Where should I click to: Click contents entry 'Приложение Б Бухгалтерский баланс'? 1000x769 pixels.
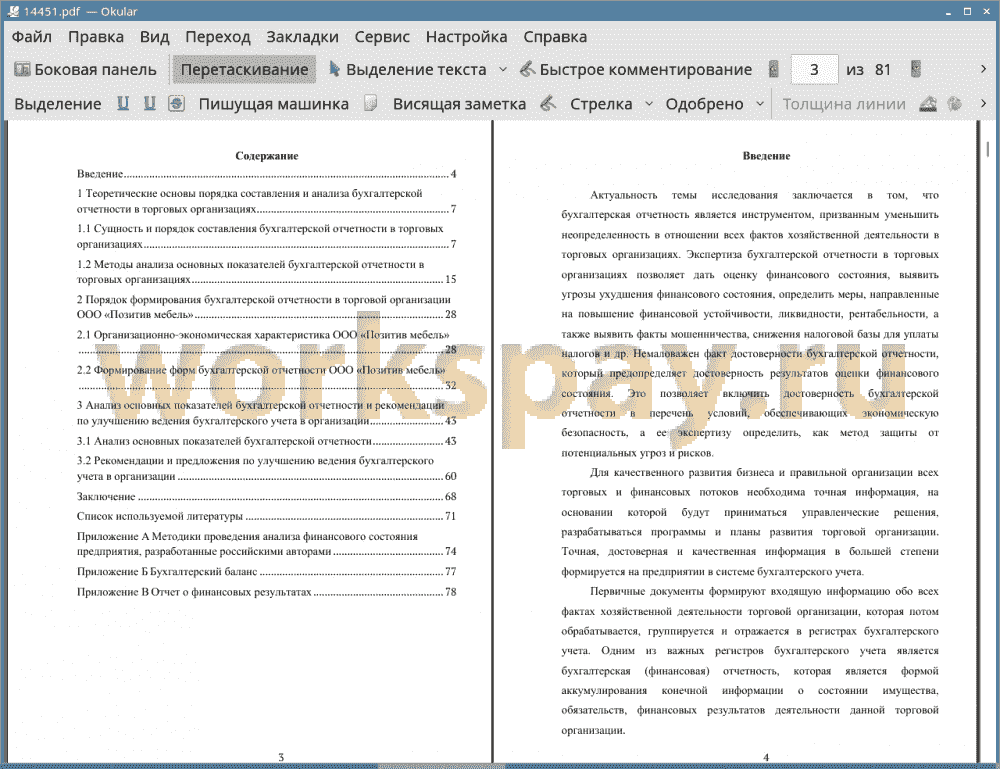[267, 572]
